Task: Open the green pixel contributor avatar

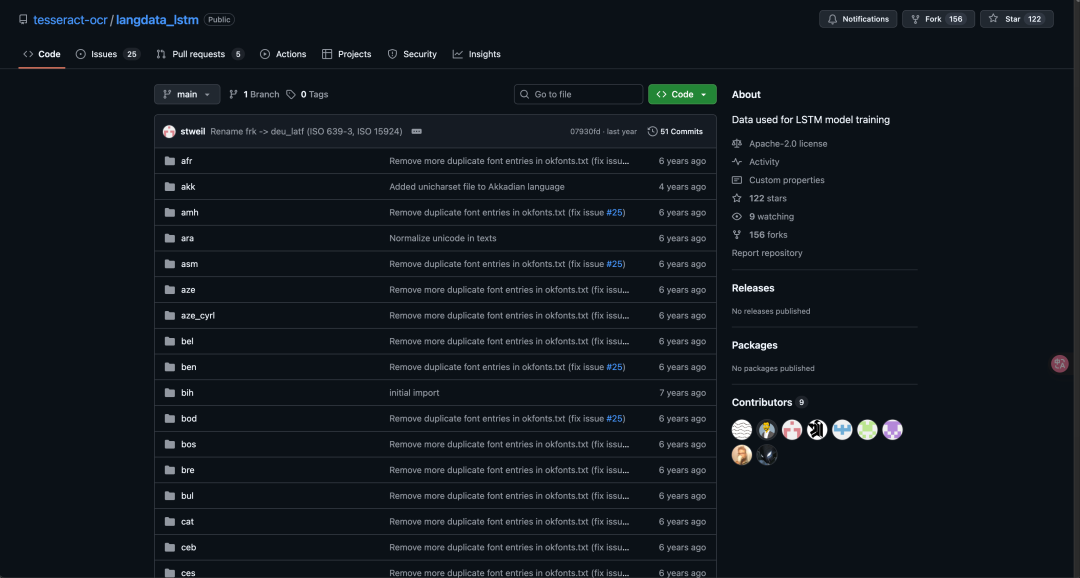Action: click(x=867, y=430)
